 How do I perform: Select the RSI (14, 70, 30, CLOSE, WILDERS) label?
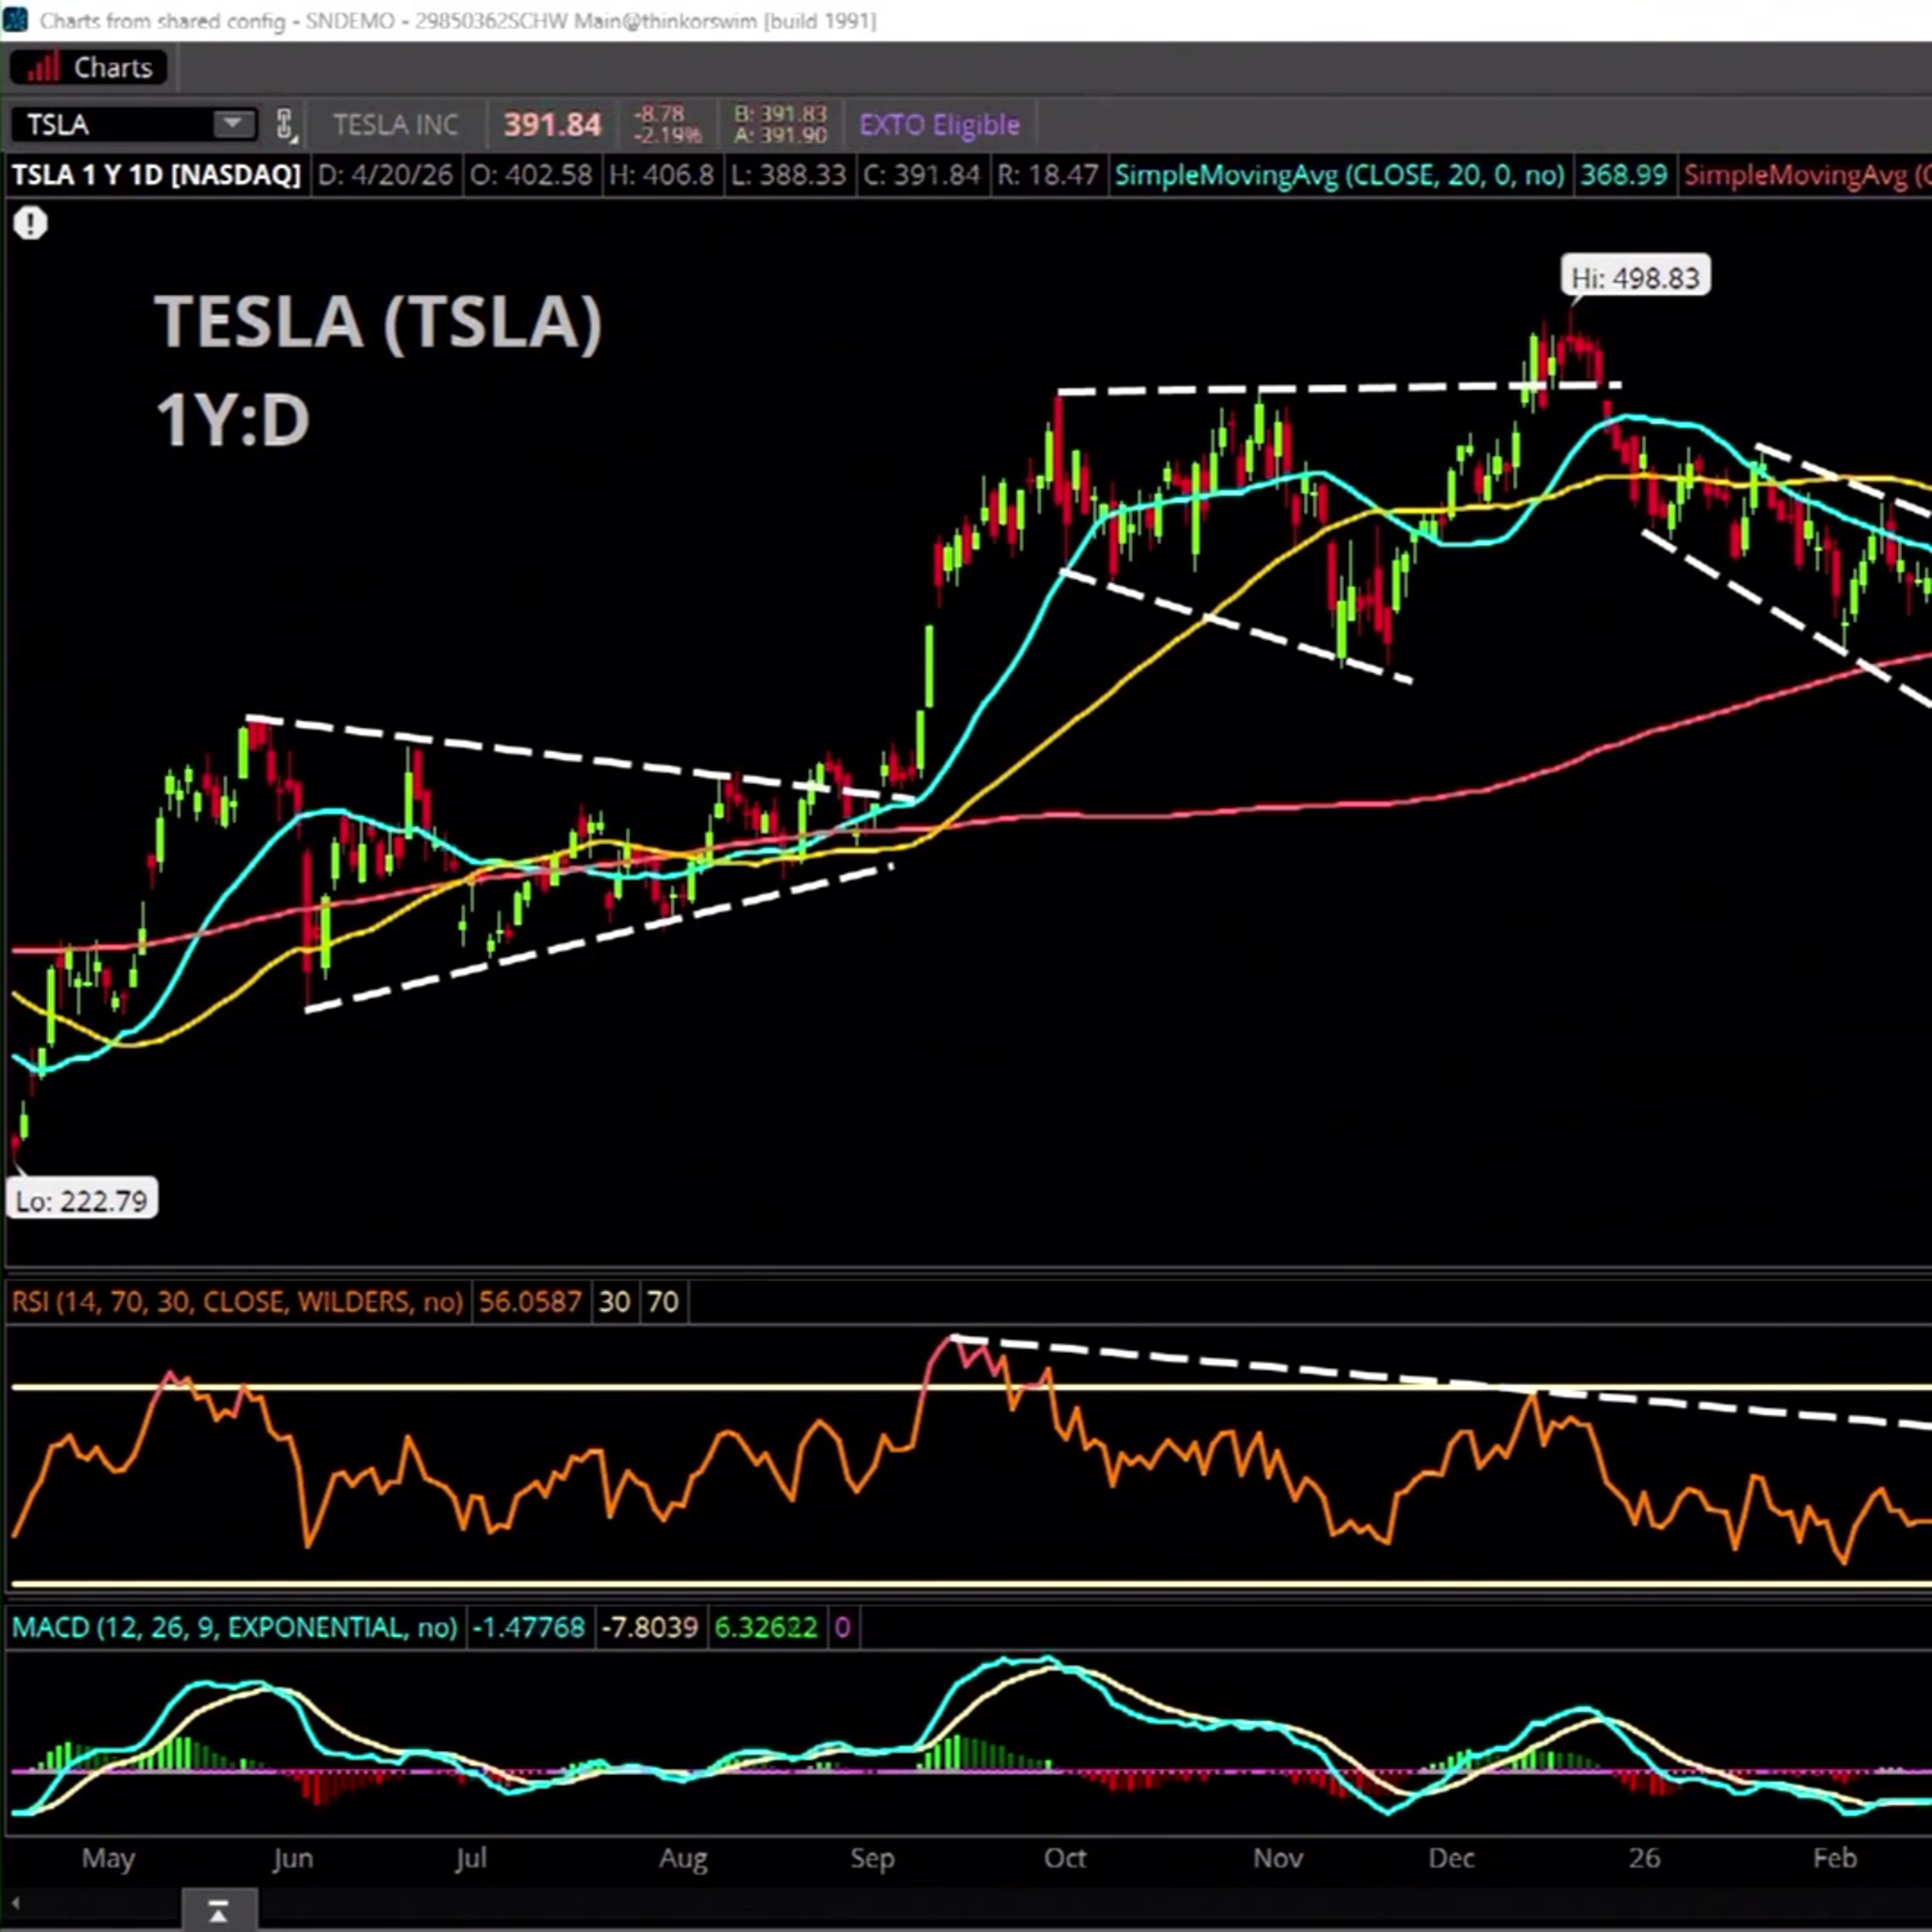coord(238,1301)
